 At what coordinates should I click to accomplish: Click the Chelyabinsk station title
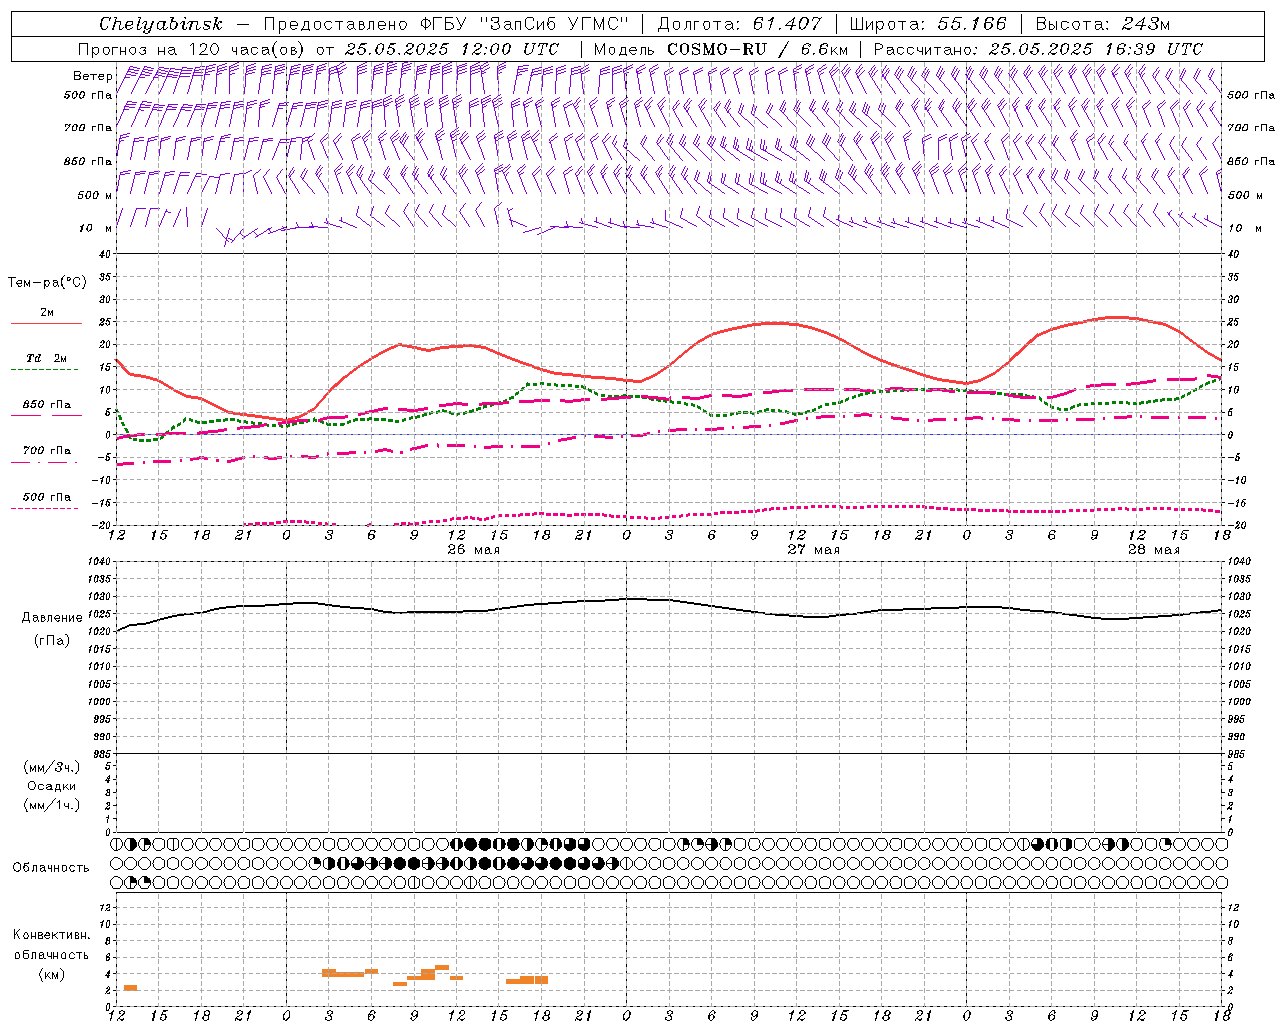click(x=161, y=24)
